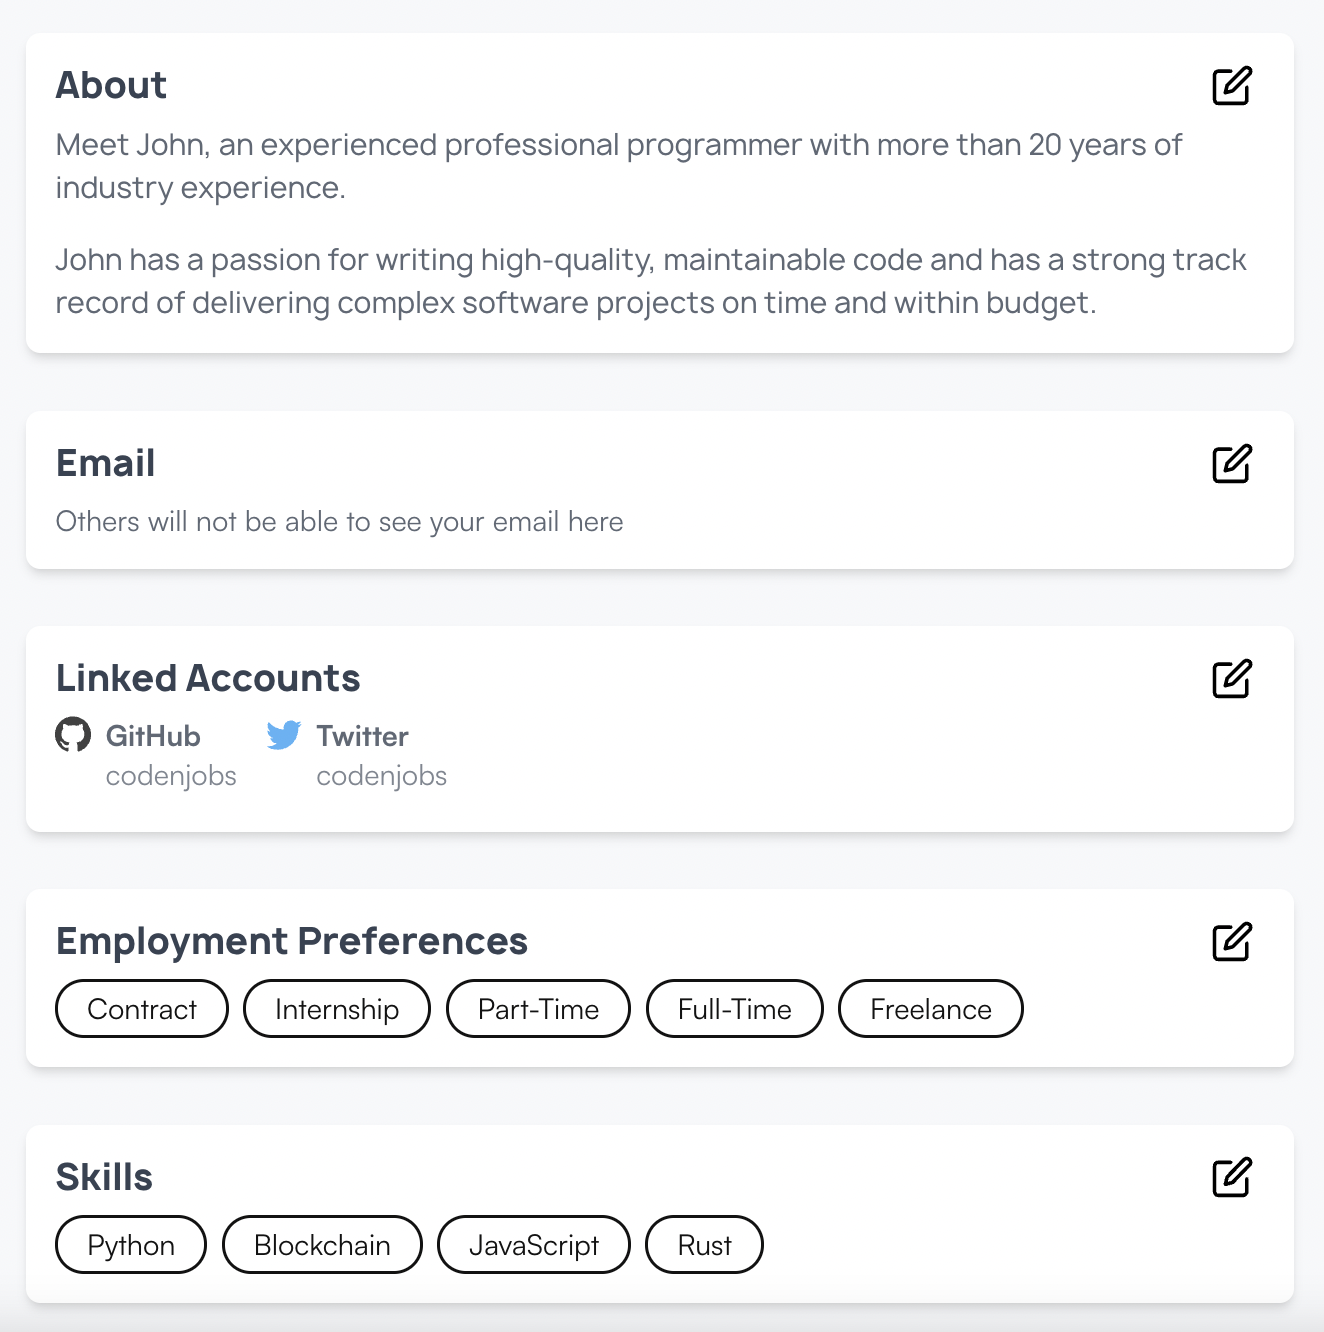
Task: Click the About section heading
Action: [111, 86]
